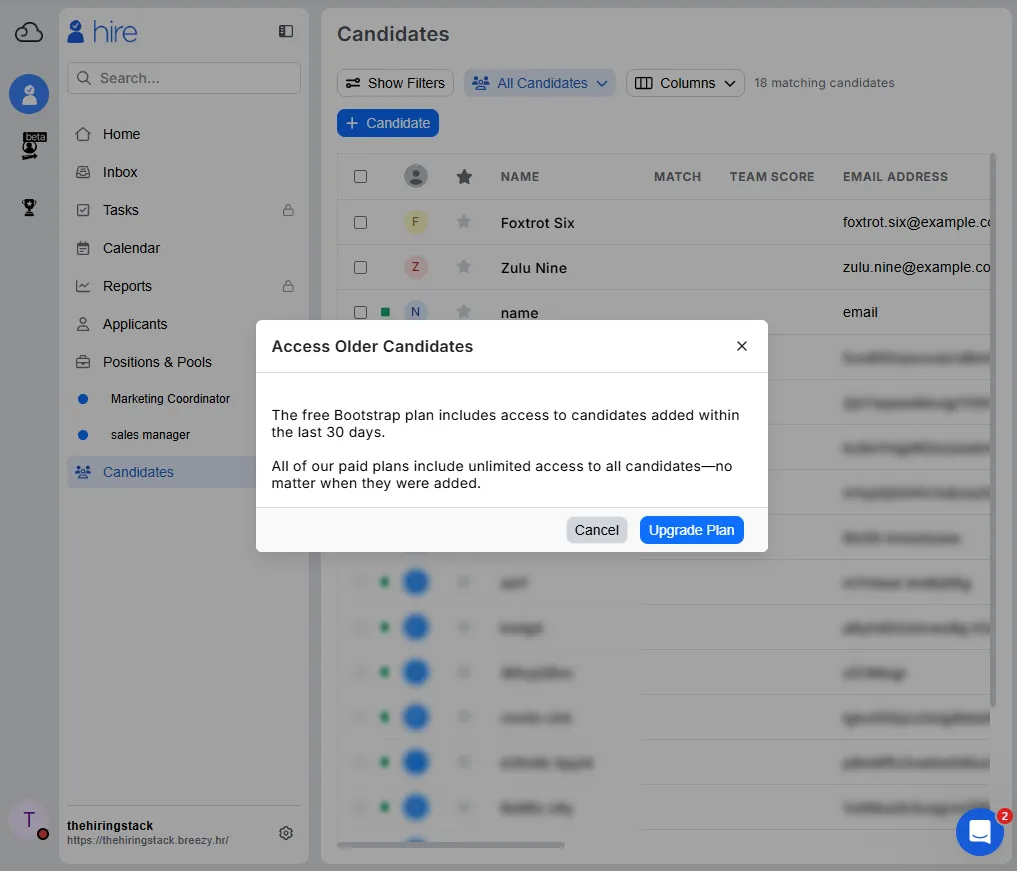Click the Search input field

pyautogui.click(x=184, y=78)
